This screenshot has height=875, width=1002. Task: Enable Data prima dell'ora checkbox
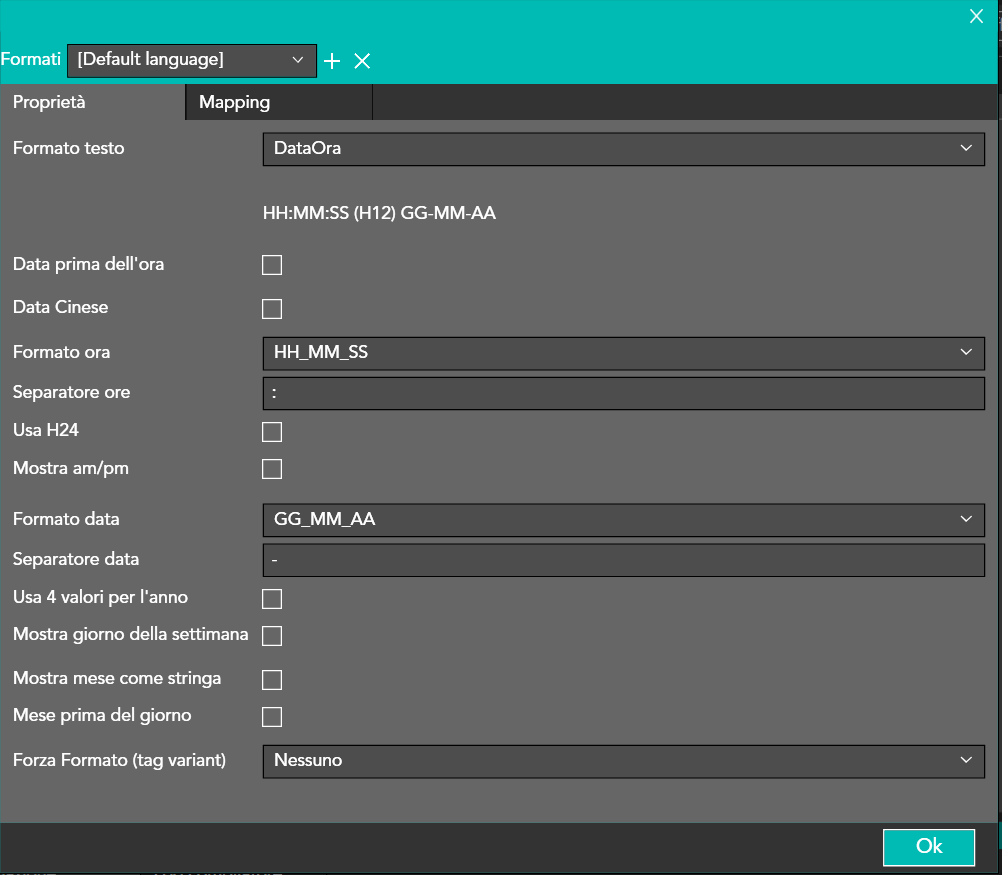272,265
